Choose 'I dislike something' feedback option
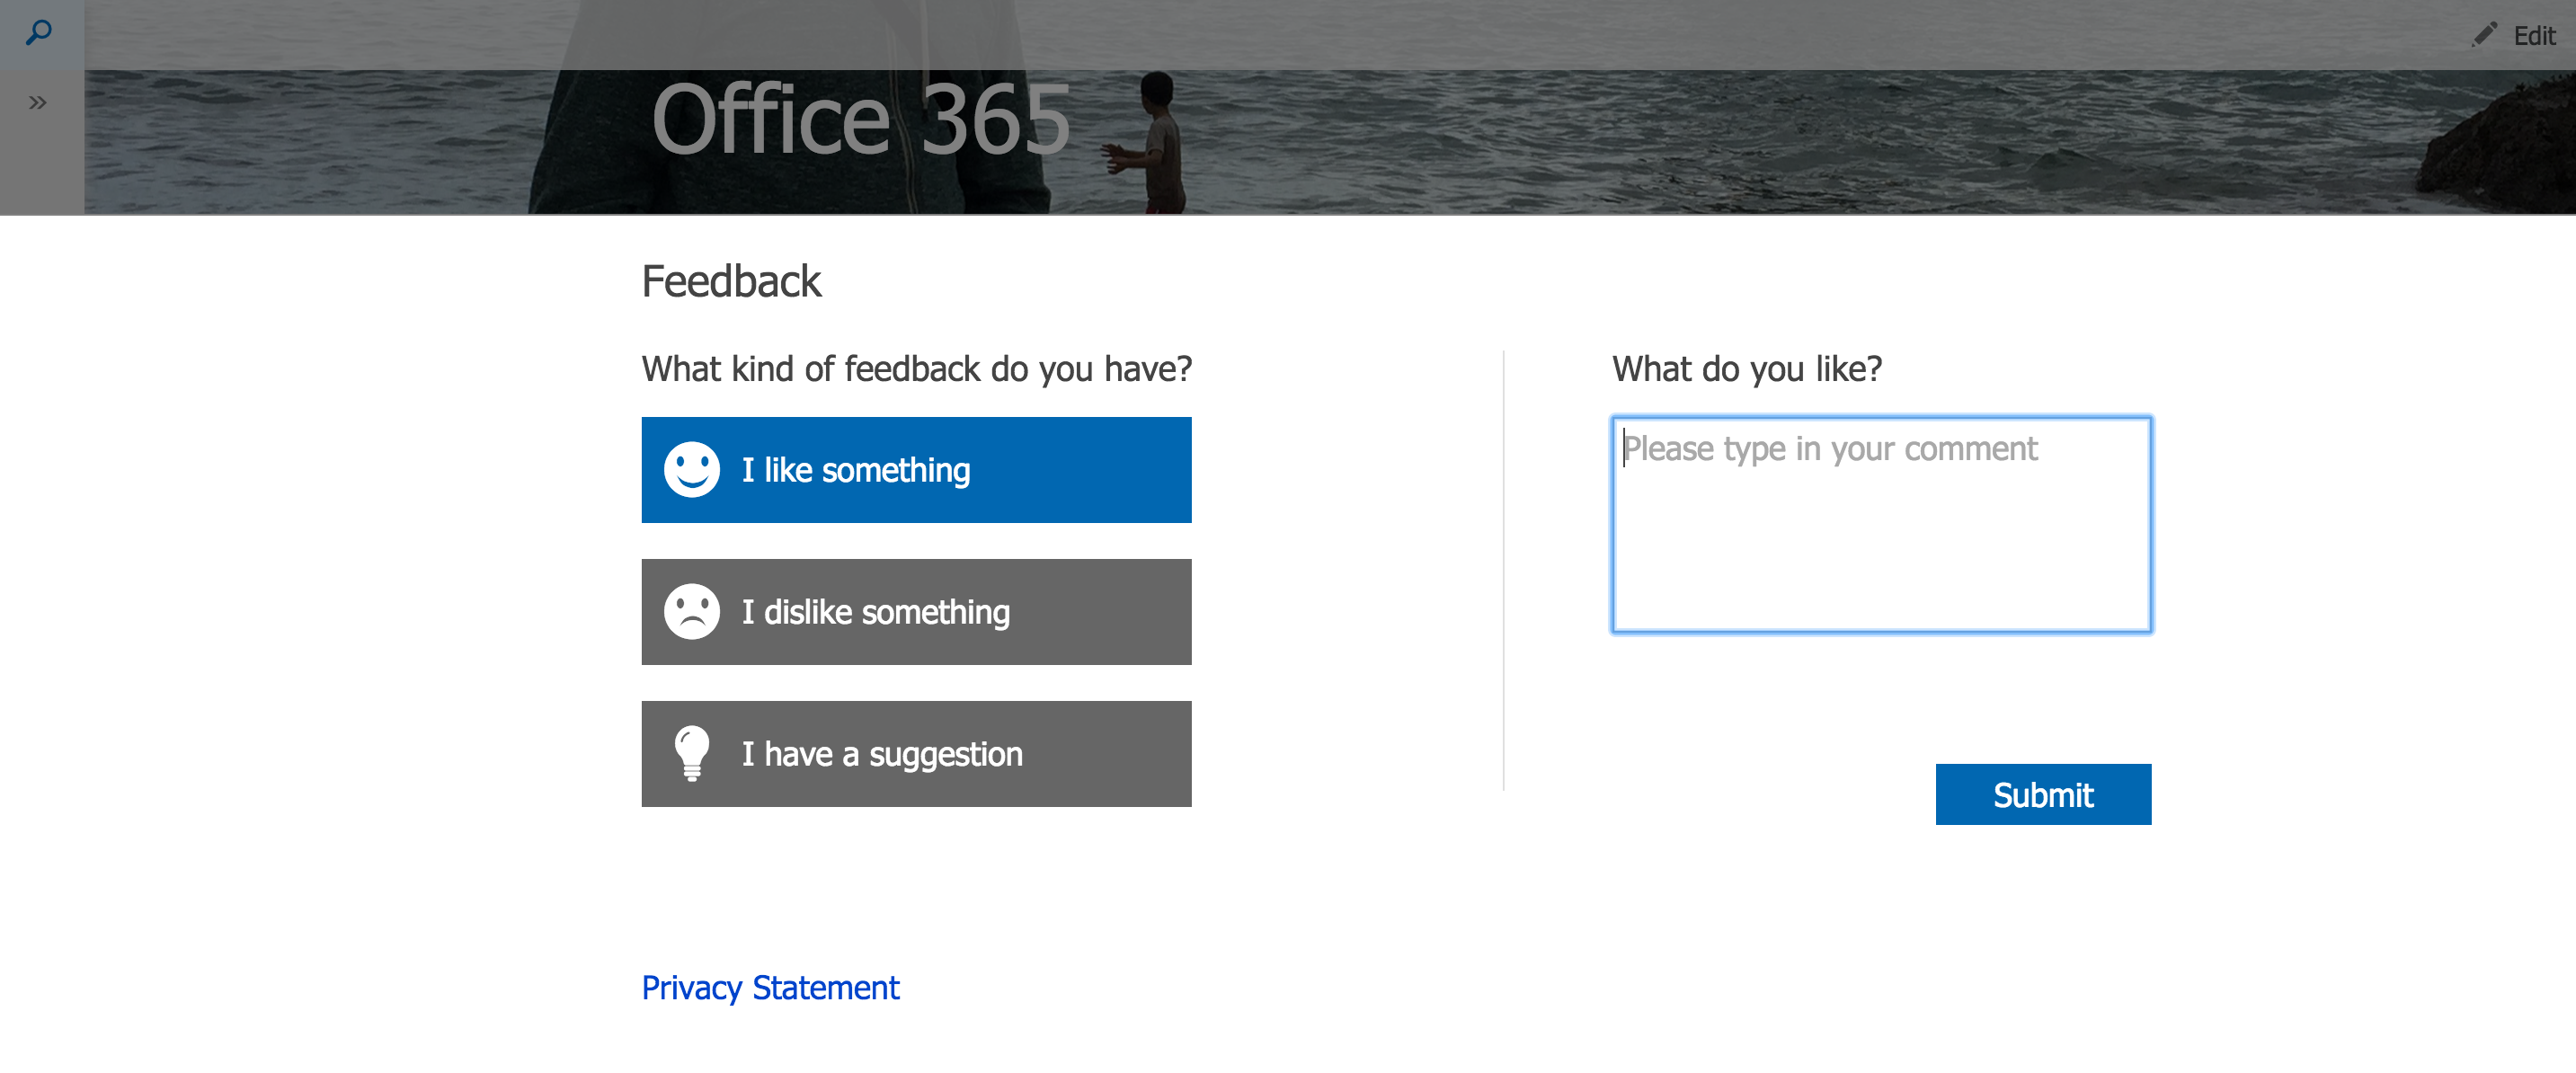This screenshot has height=1073, width=2576. point(916,612)
